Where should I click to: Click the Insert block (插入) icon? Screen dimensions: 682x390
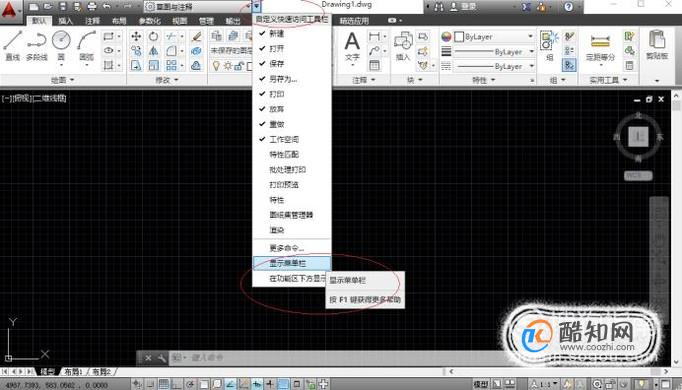pos(403,46)
